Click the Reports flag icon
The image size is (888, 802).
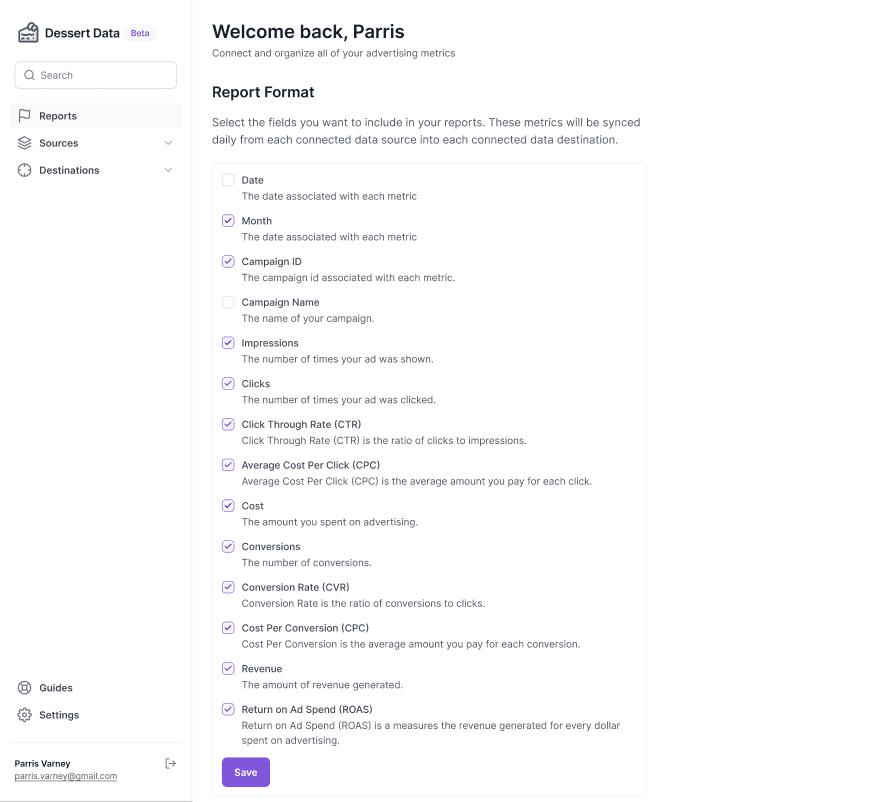point(25,116)
